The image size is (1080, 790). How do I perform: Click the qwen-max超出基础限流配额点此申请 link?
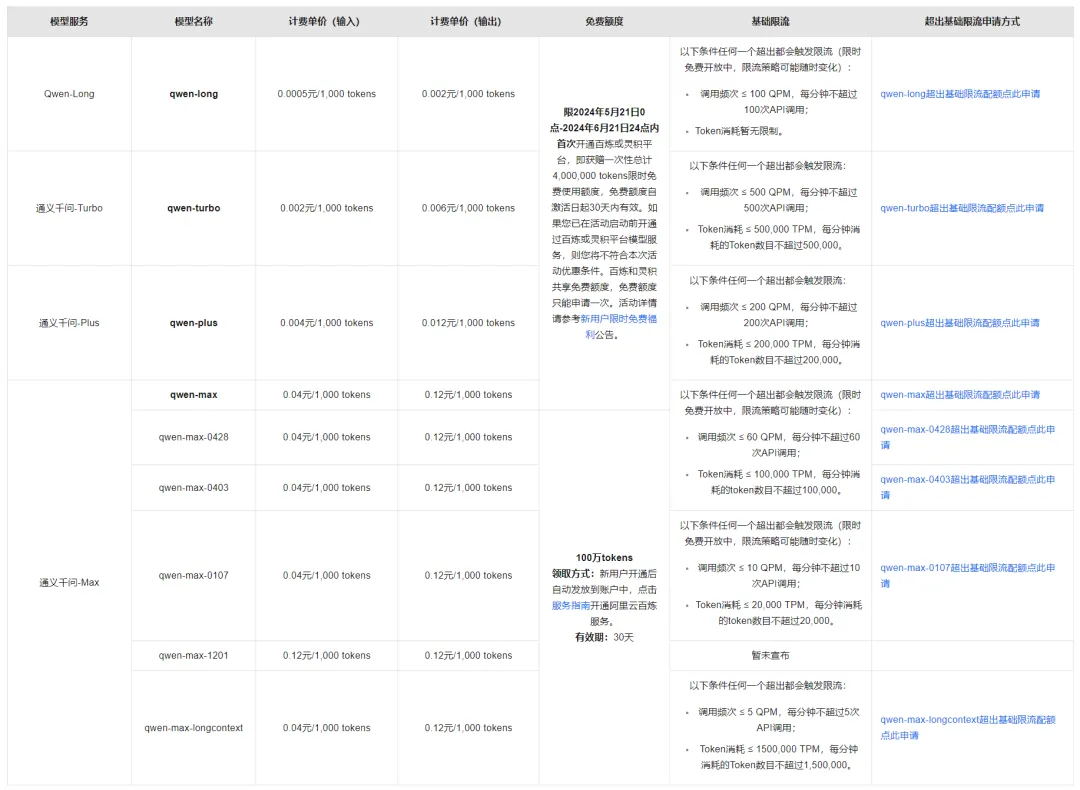959,395
